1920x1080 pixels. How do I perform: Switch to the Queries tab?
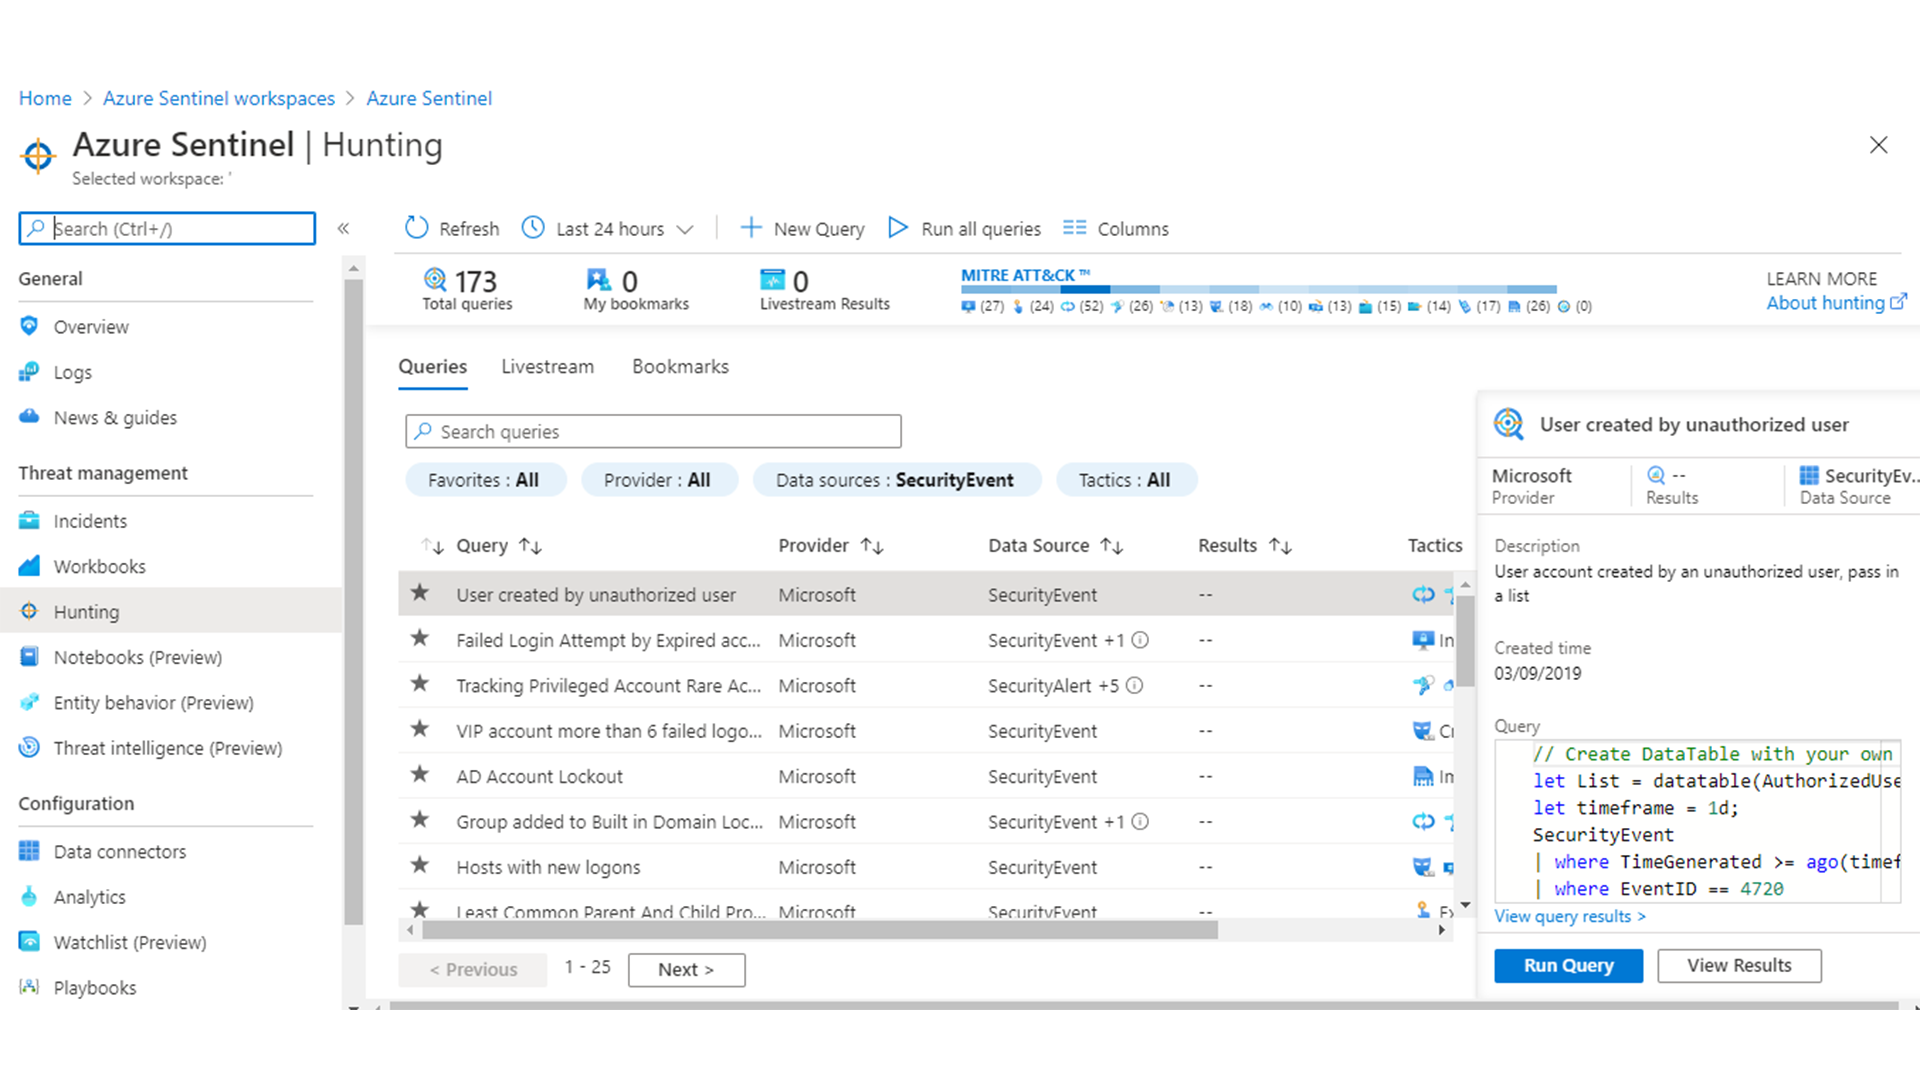pos(433,367)
